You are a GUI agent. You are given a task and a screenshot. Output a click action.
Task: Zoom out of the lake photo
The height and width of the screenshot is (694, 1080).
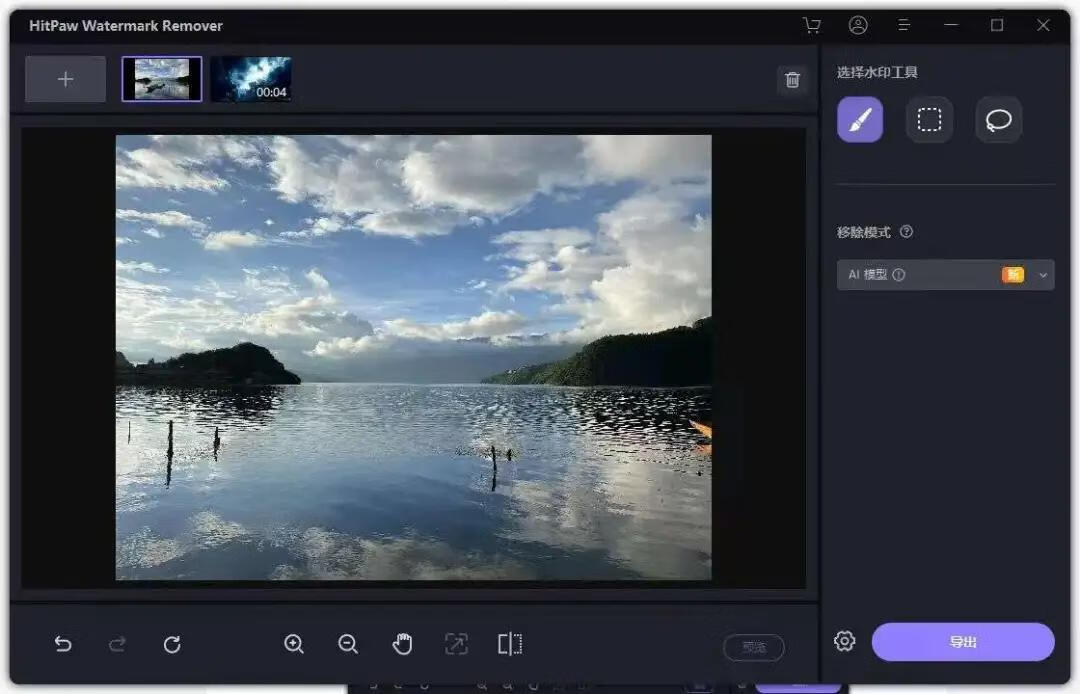click(x=348, y=644)
